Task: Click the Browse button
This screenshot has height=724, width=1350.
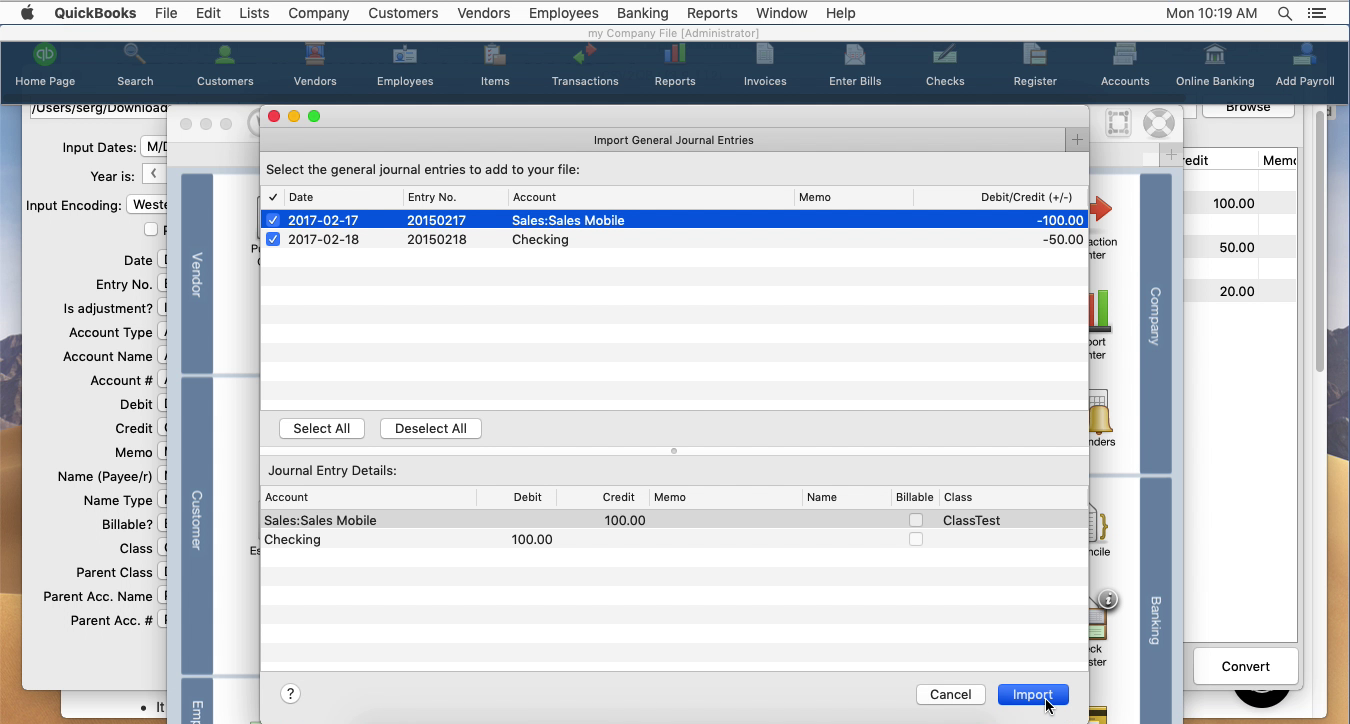Action: click(x=1248, y=108)
